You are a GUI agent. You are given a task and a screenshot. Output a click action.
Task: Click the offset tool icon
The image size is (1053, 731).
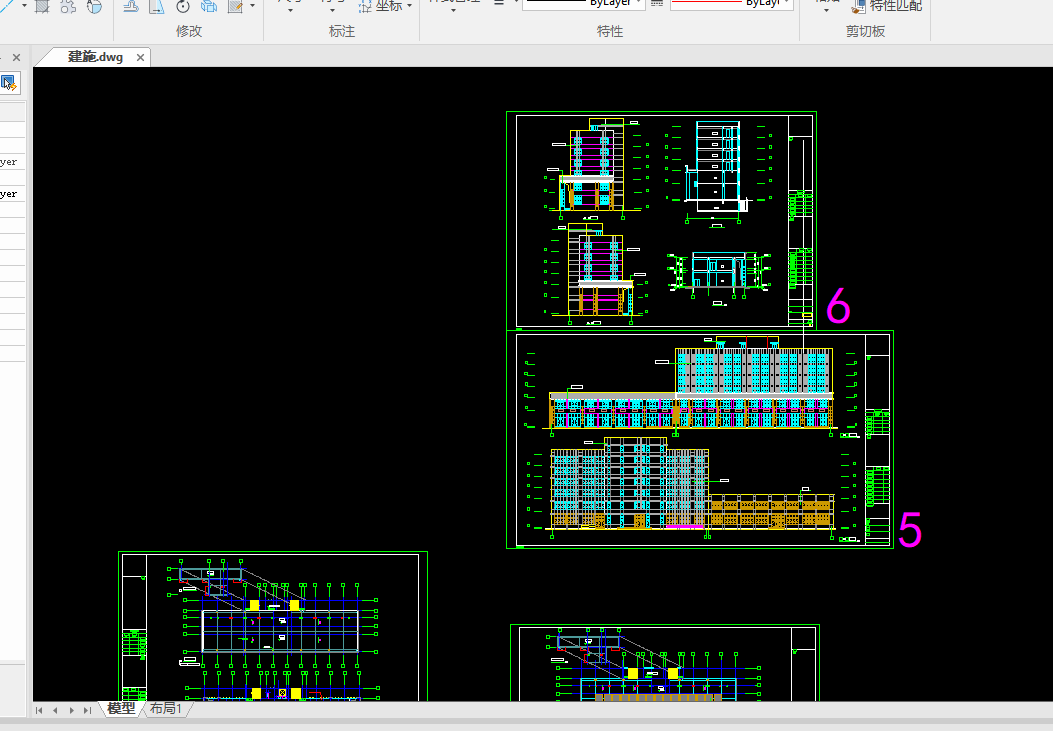point(130,6)
